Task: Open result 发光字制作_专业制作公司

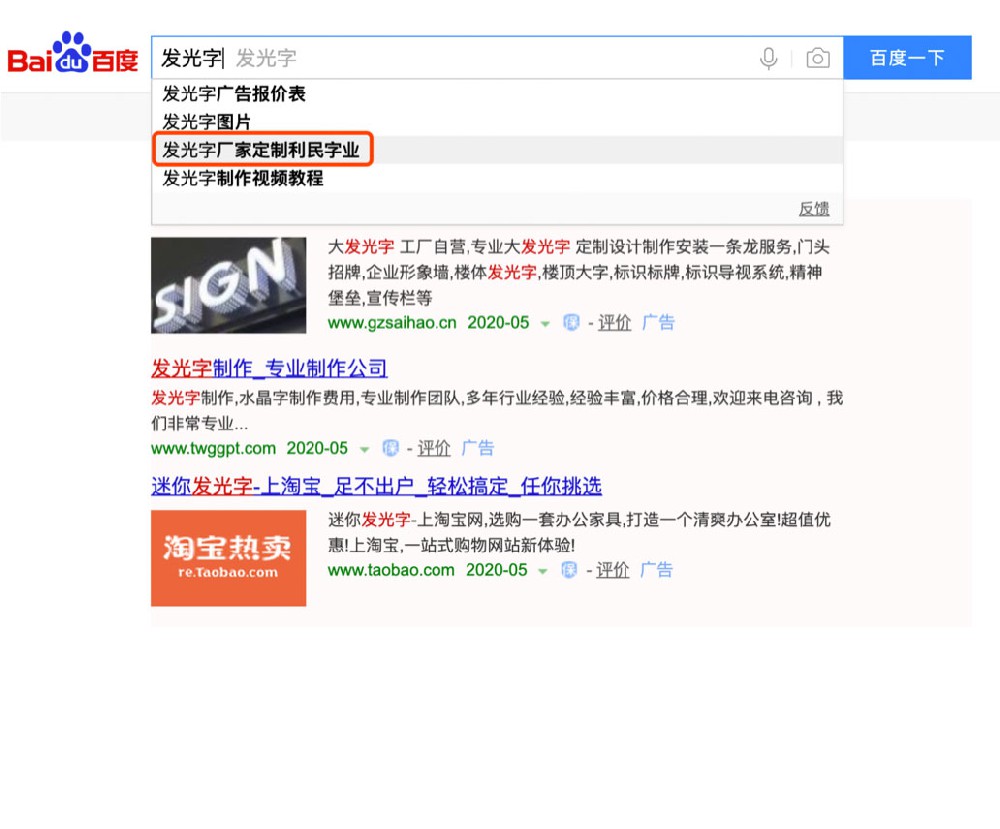Action: pos(269,368)
